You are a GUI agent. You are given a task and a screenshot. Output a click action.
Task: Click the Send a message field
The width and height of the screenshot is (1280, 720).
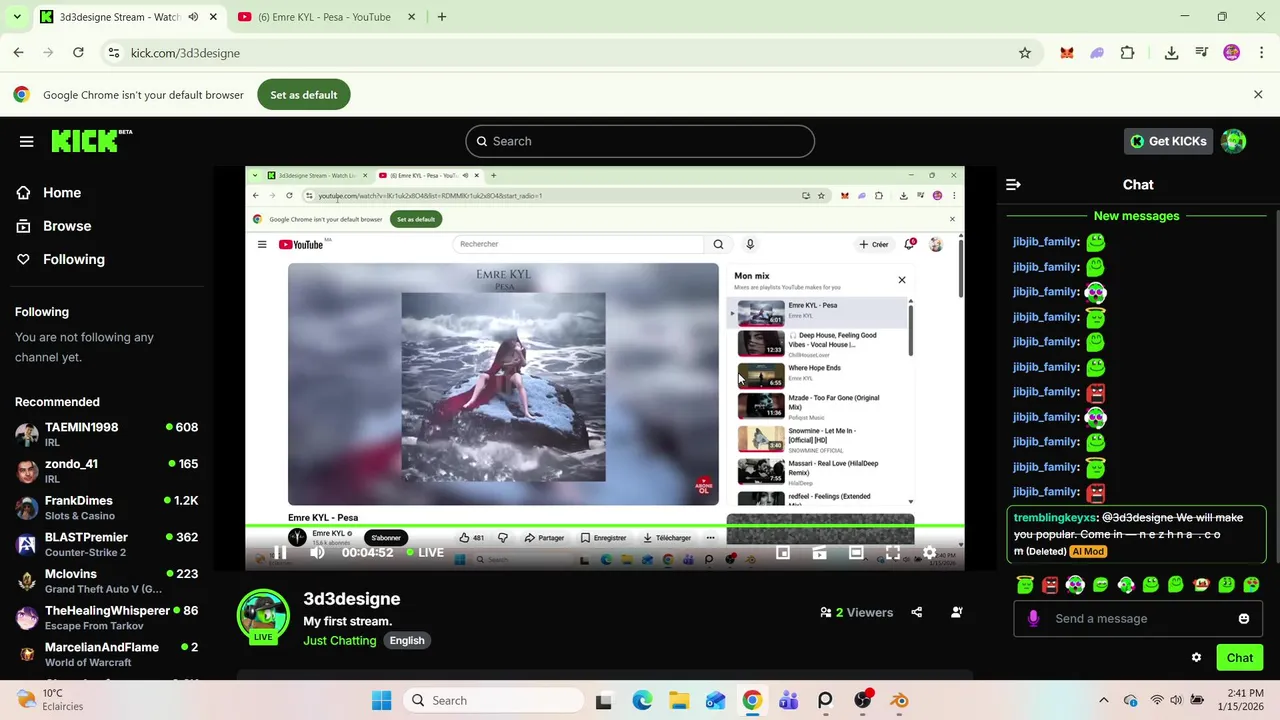click(1140, 618)
